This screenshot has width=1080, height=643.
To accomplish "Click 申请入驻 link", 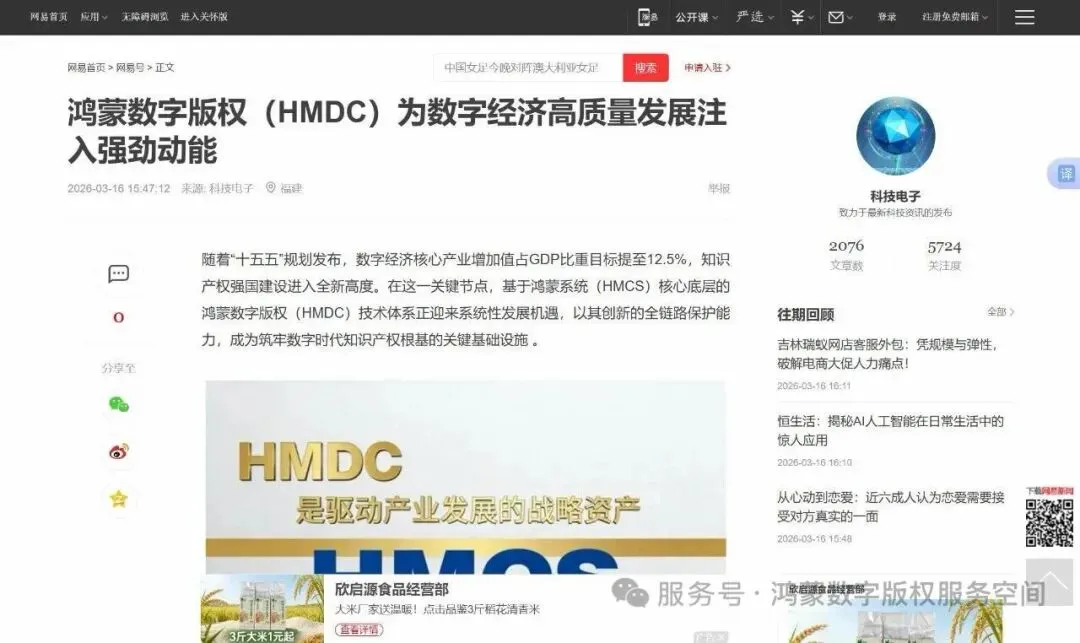I will coord(707,67).
